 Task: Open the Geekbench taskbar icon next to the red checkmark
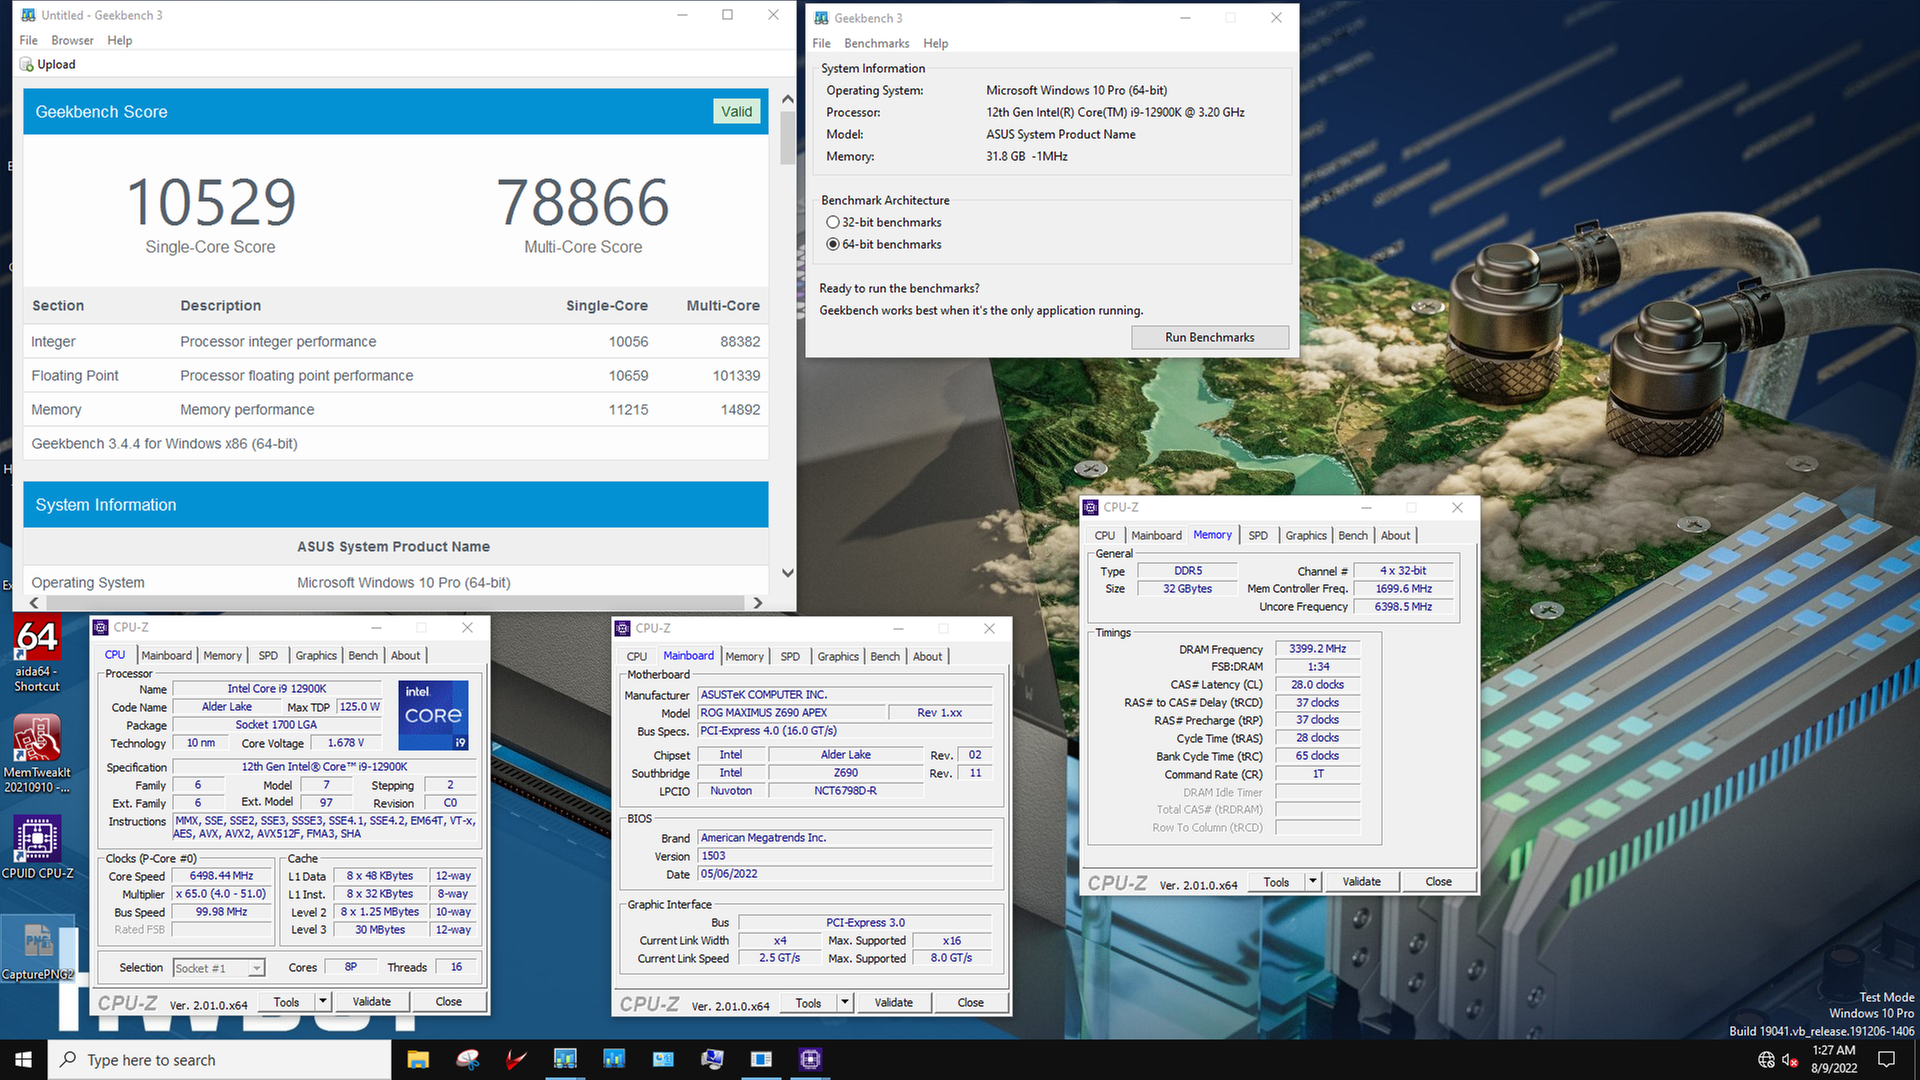pos(565,1059)
